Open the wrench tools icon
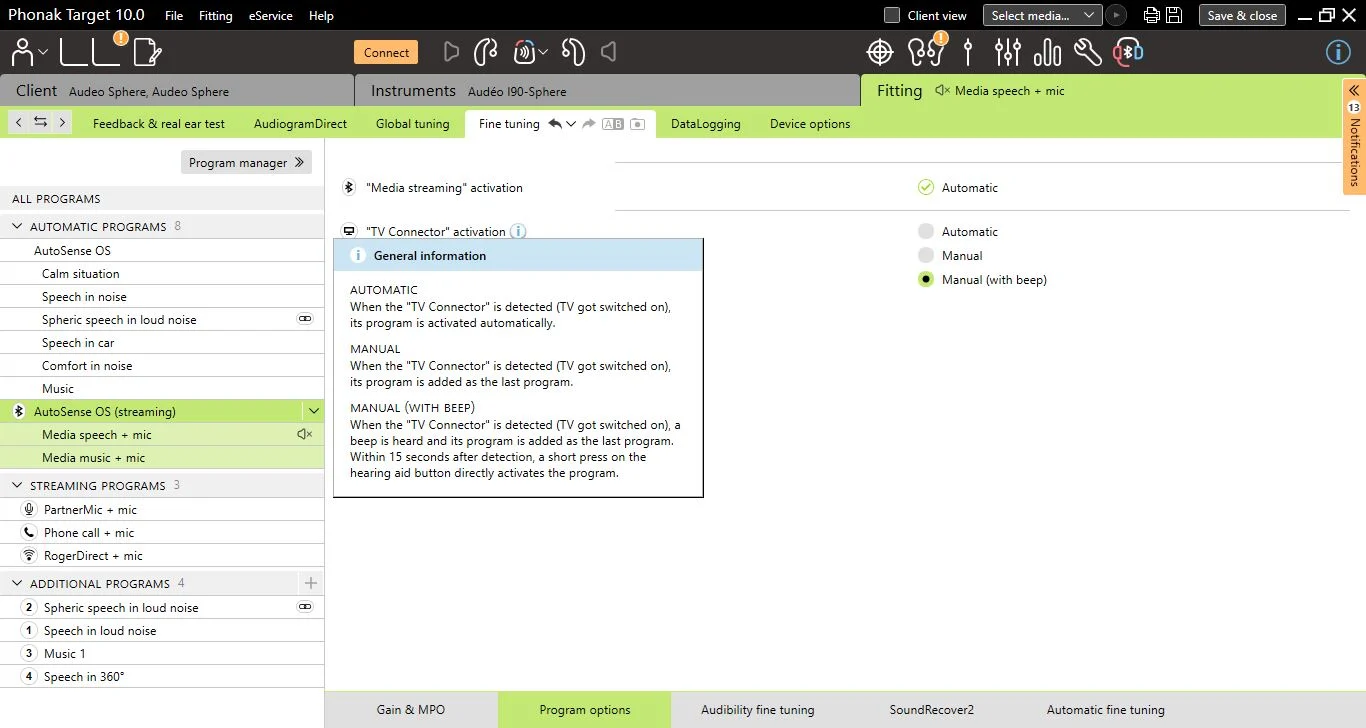Viewport: 1366px width, 728px height. tap(1087, 51)
